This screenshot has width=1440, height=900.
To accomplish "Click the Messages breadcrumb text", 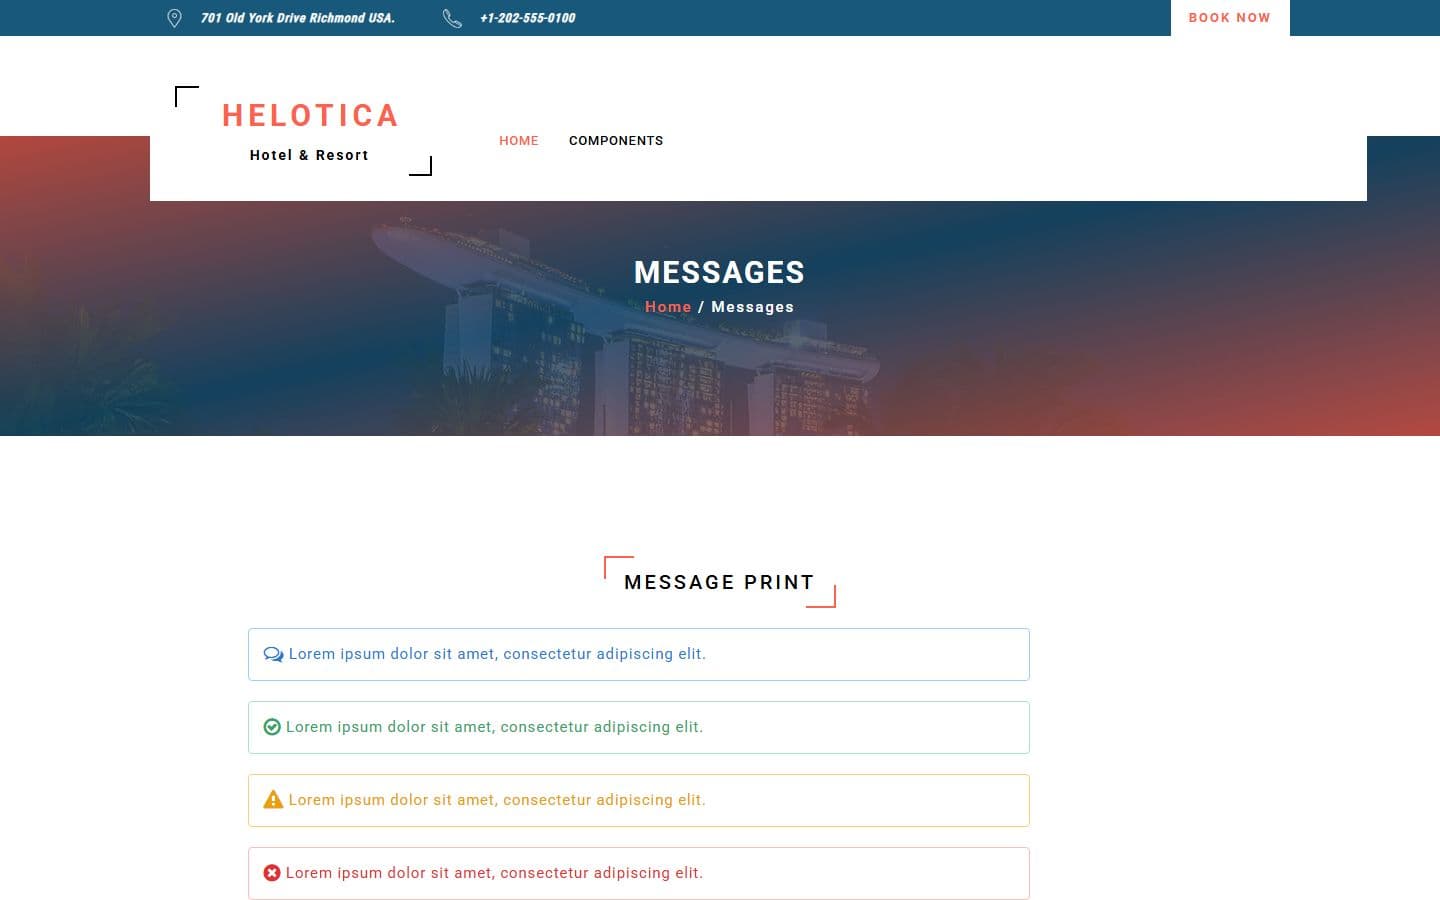I will [x=752, y=307].
